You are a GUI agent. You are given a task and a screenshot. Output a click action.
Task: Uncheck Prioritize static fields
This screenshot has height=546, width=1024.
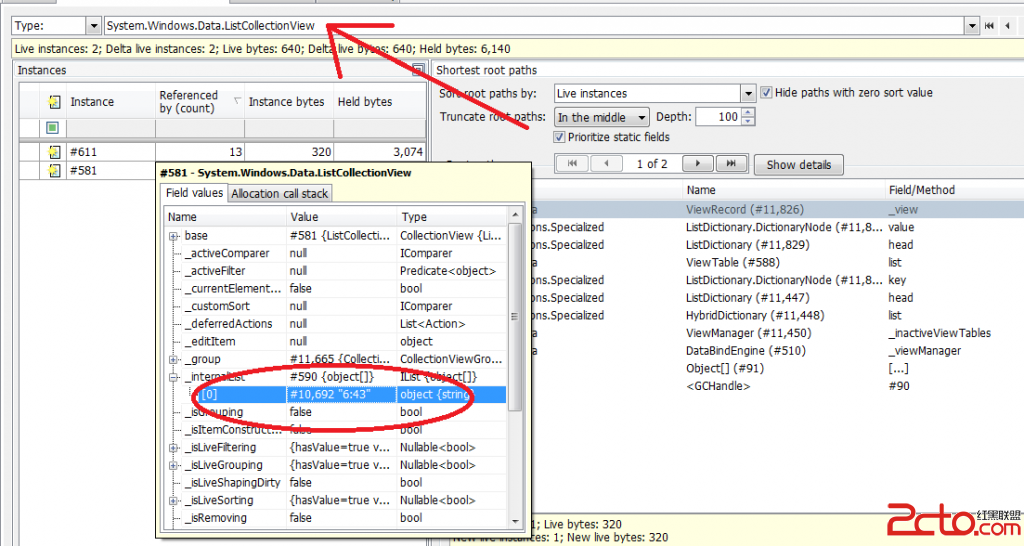pos(560,137)
